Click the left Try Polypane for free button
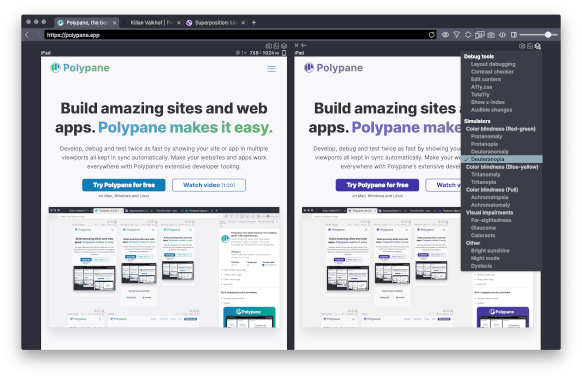Image resolution: width=582 pixels, height=378 pixels. click(x=124, y=185)
